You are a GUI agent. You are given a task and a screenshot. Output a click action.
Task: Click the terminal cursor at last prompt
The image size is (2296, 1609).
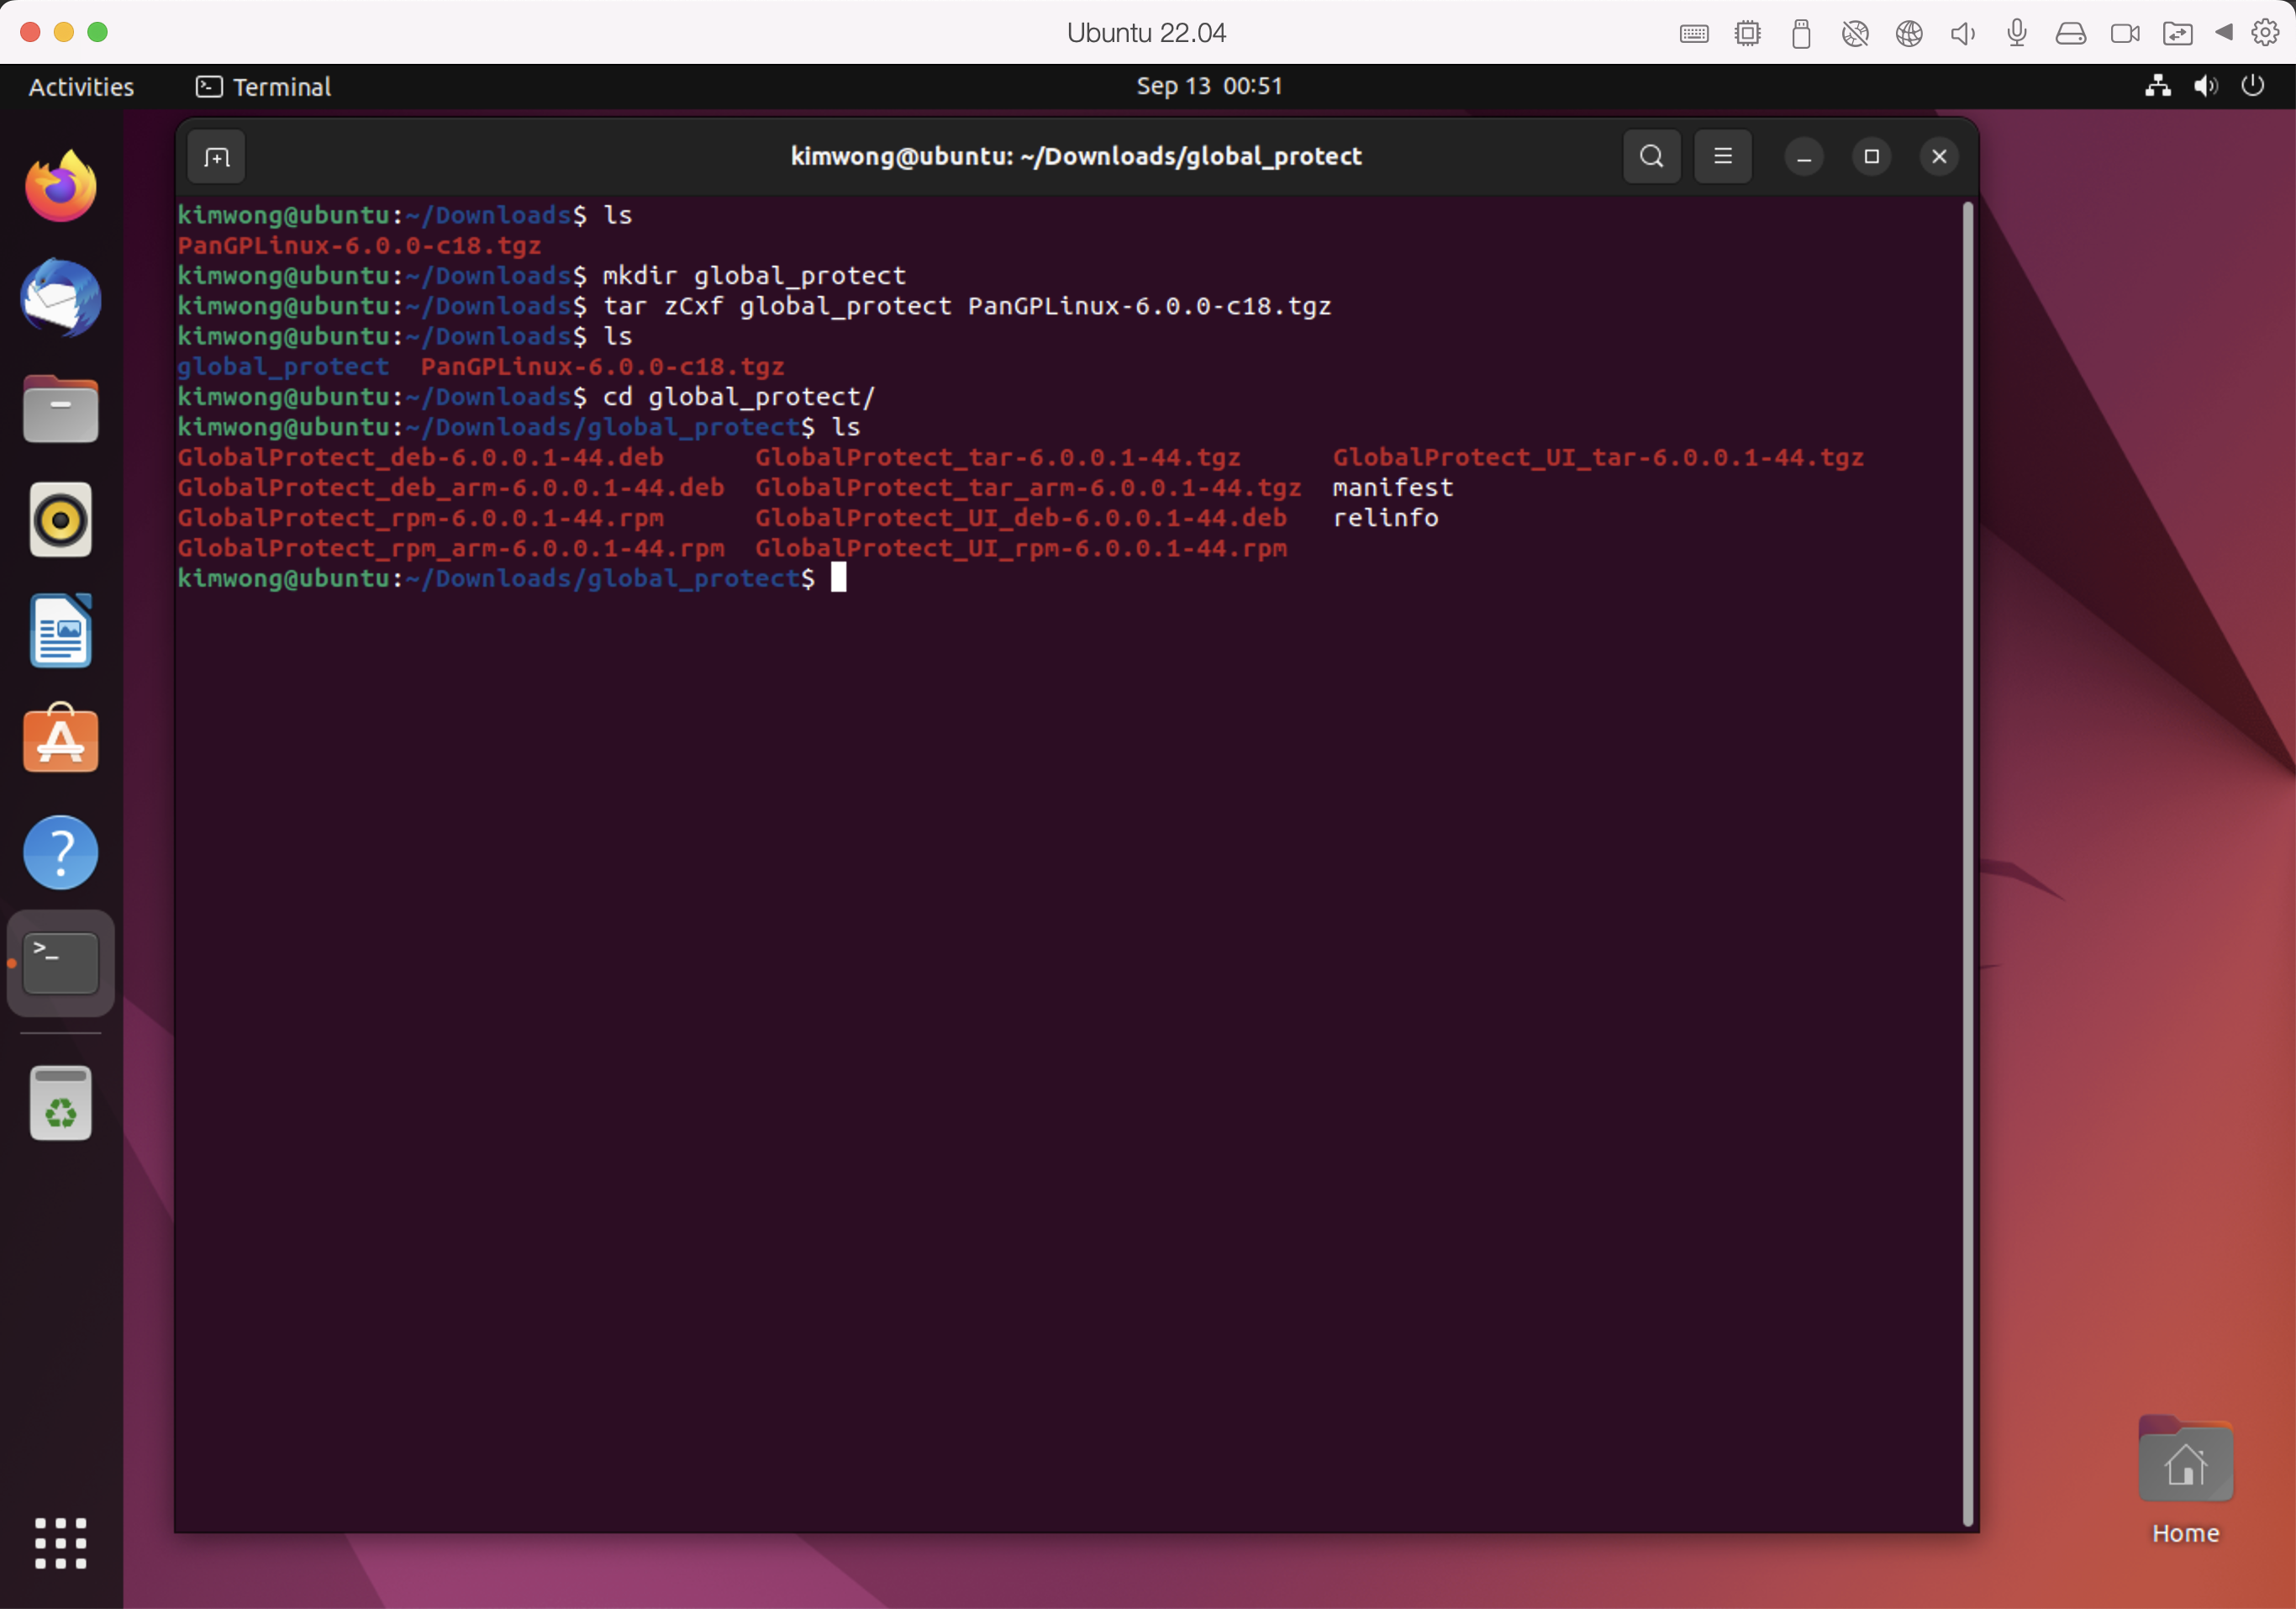pyautogui.click(x=838, y=578)
